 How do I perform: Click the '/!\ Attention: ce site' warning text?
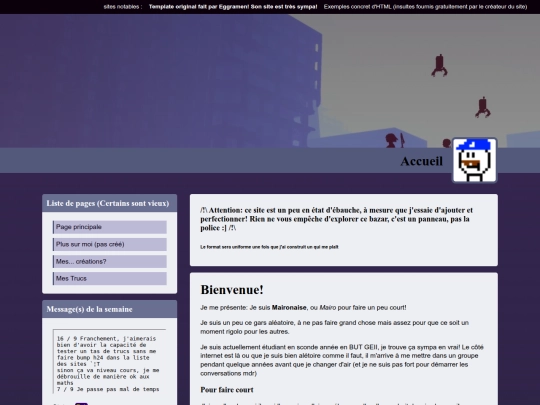click(337, 219)
